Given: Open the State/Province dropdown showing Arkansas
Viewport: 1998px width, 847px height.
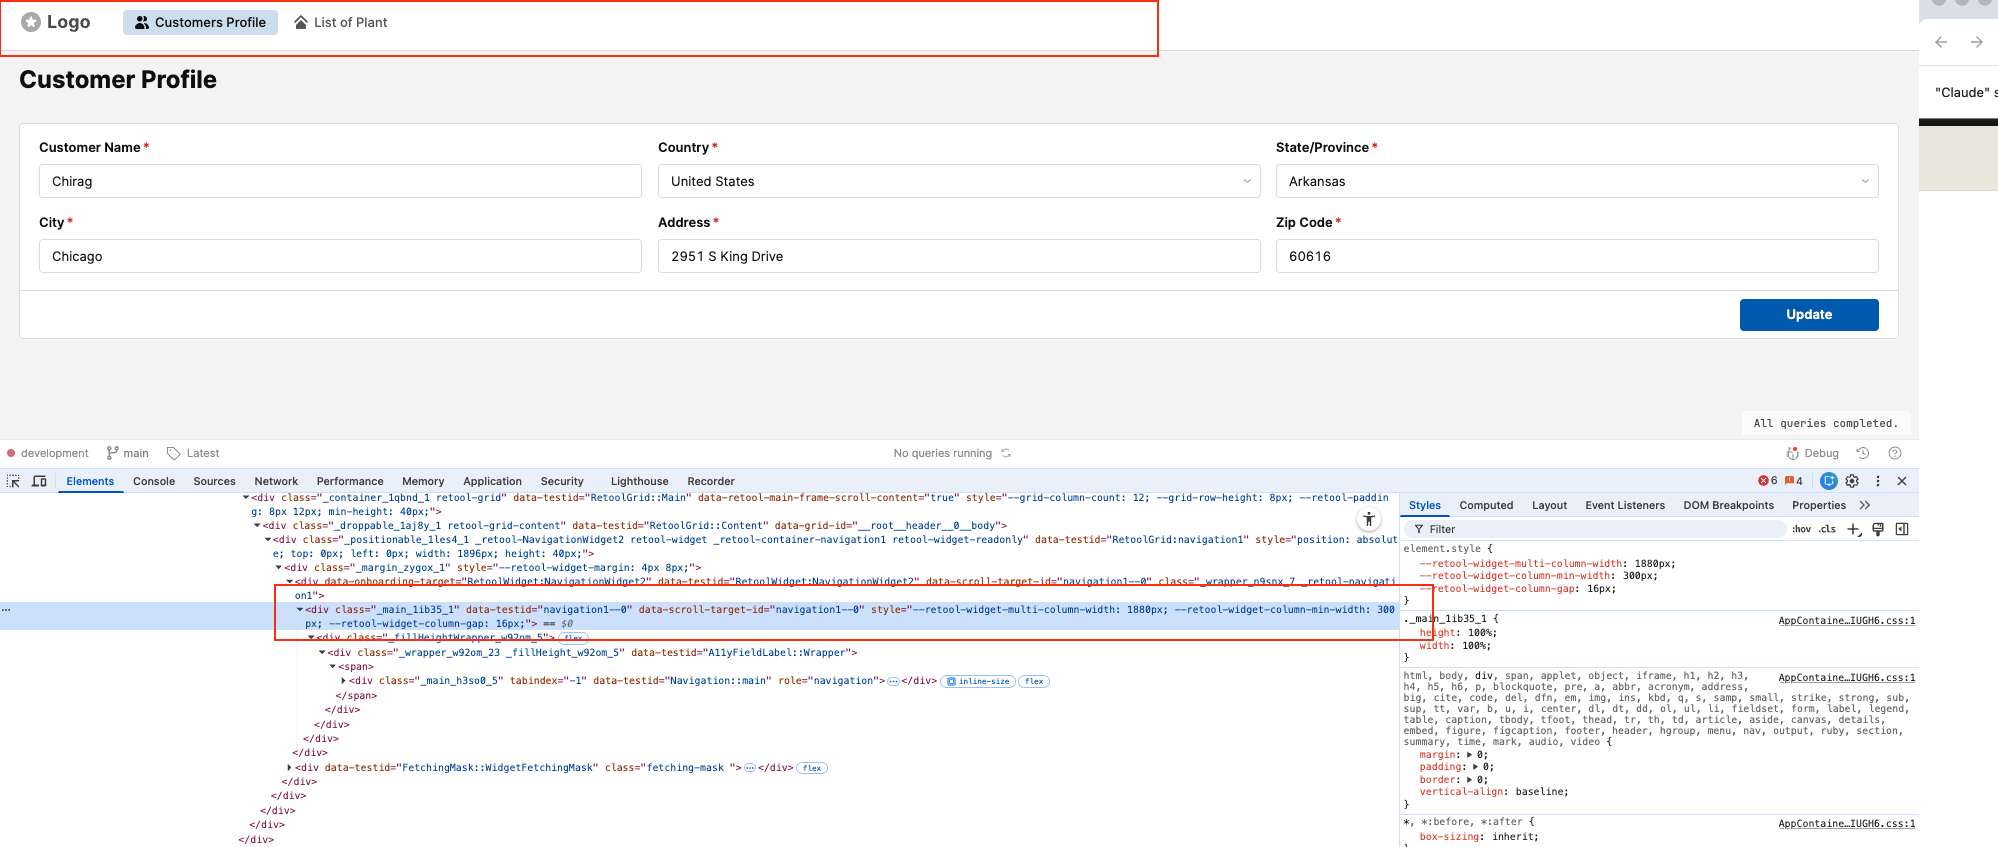Looking at the screenshot, I should (1576, 181).
